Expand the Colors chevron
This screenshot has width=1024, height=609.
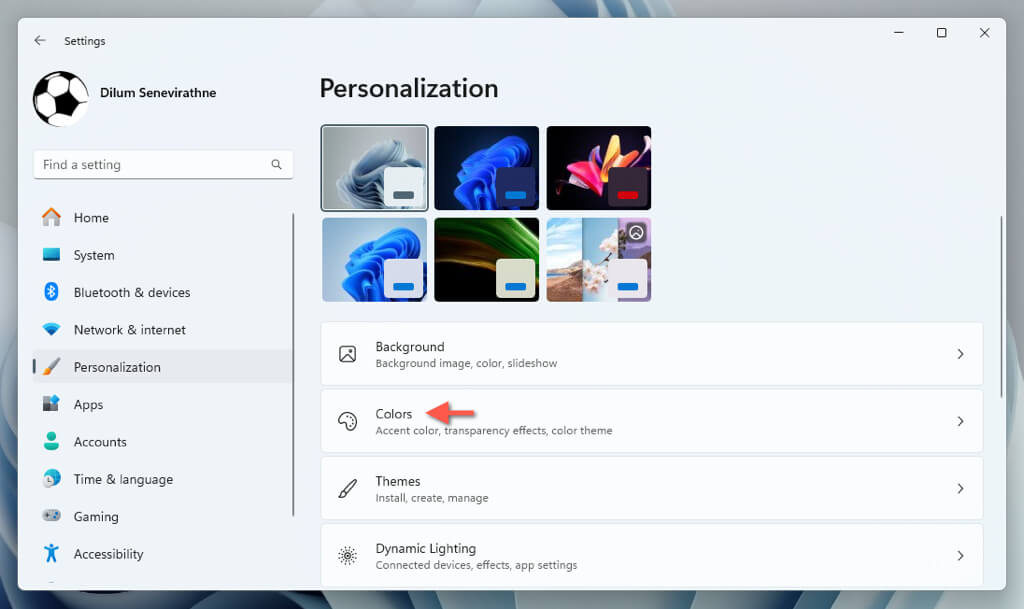click(x=960, y=421)
